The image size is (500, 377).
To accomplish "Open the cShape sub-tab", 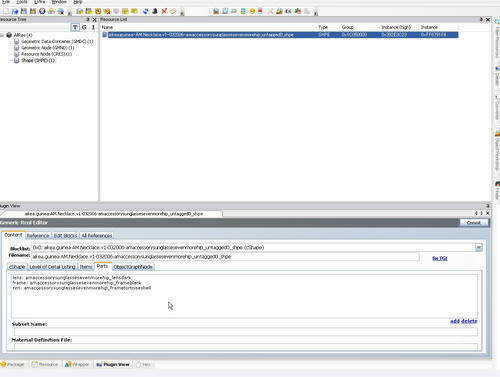I will point(17,267).
